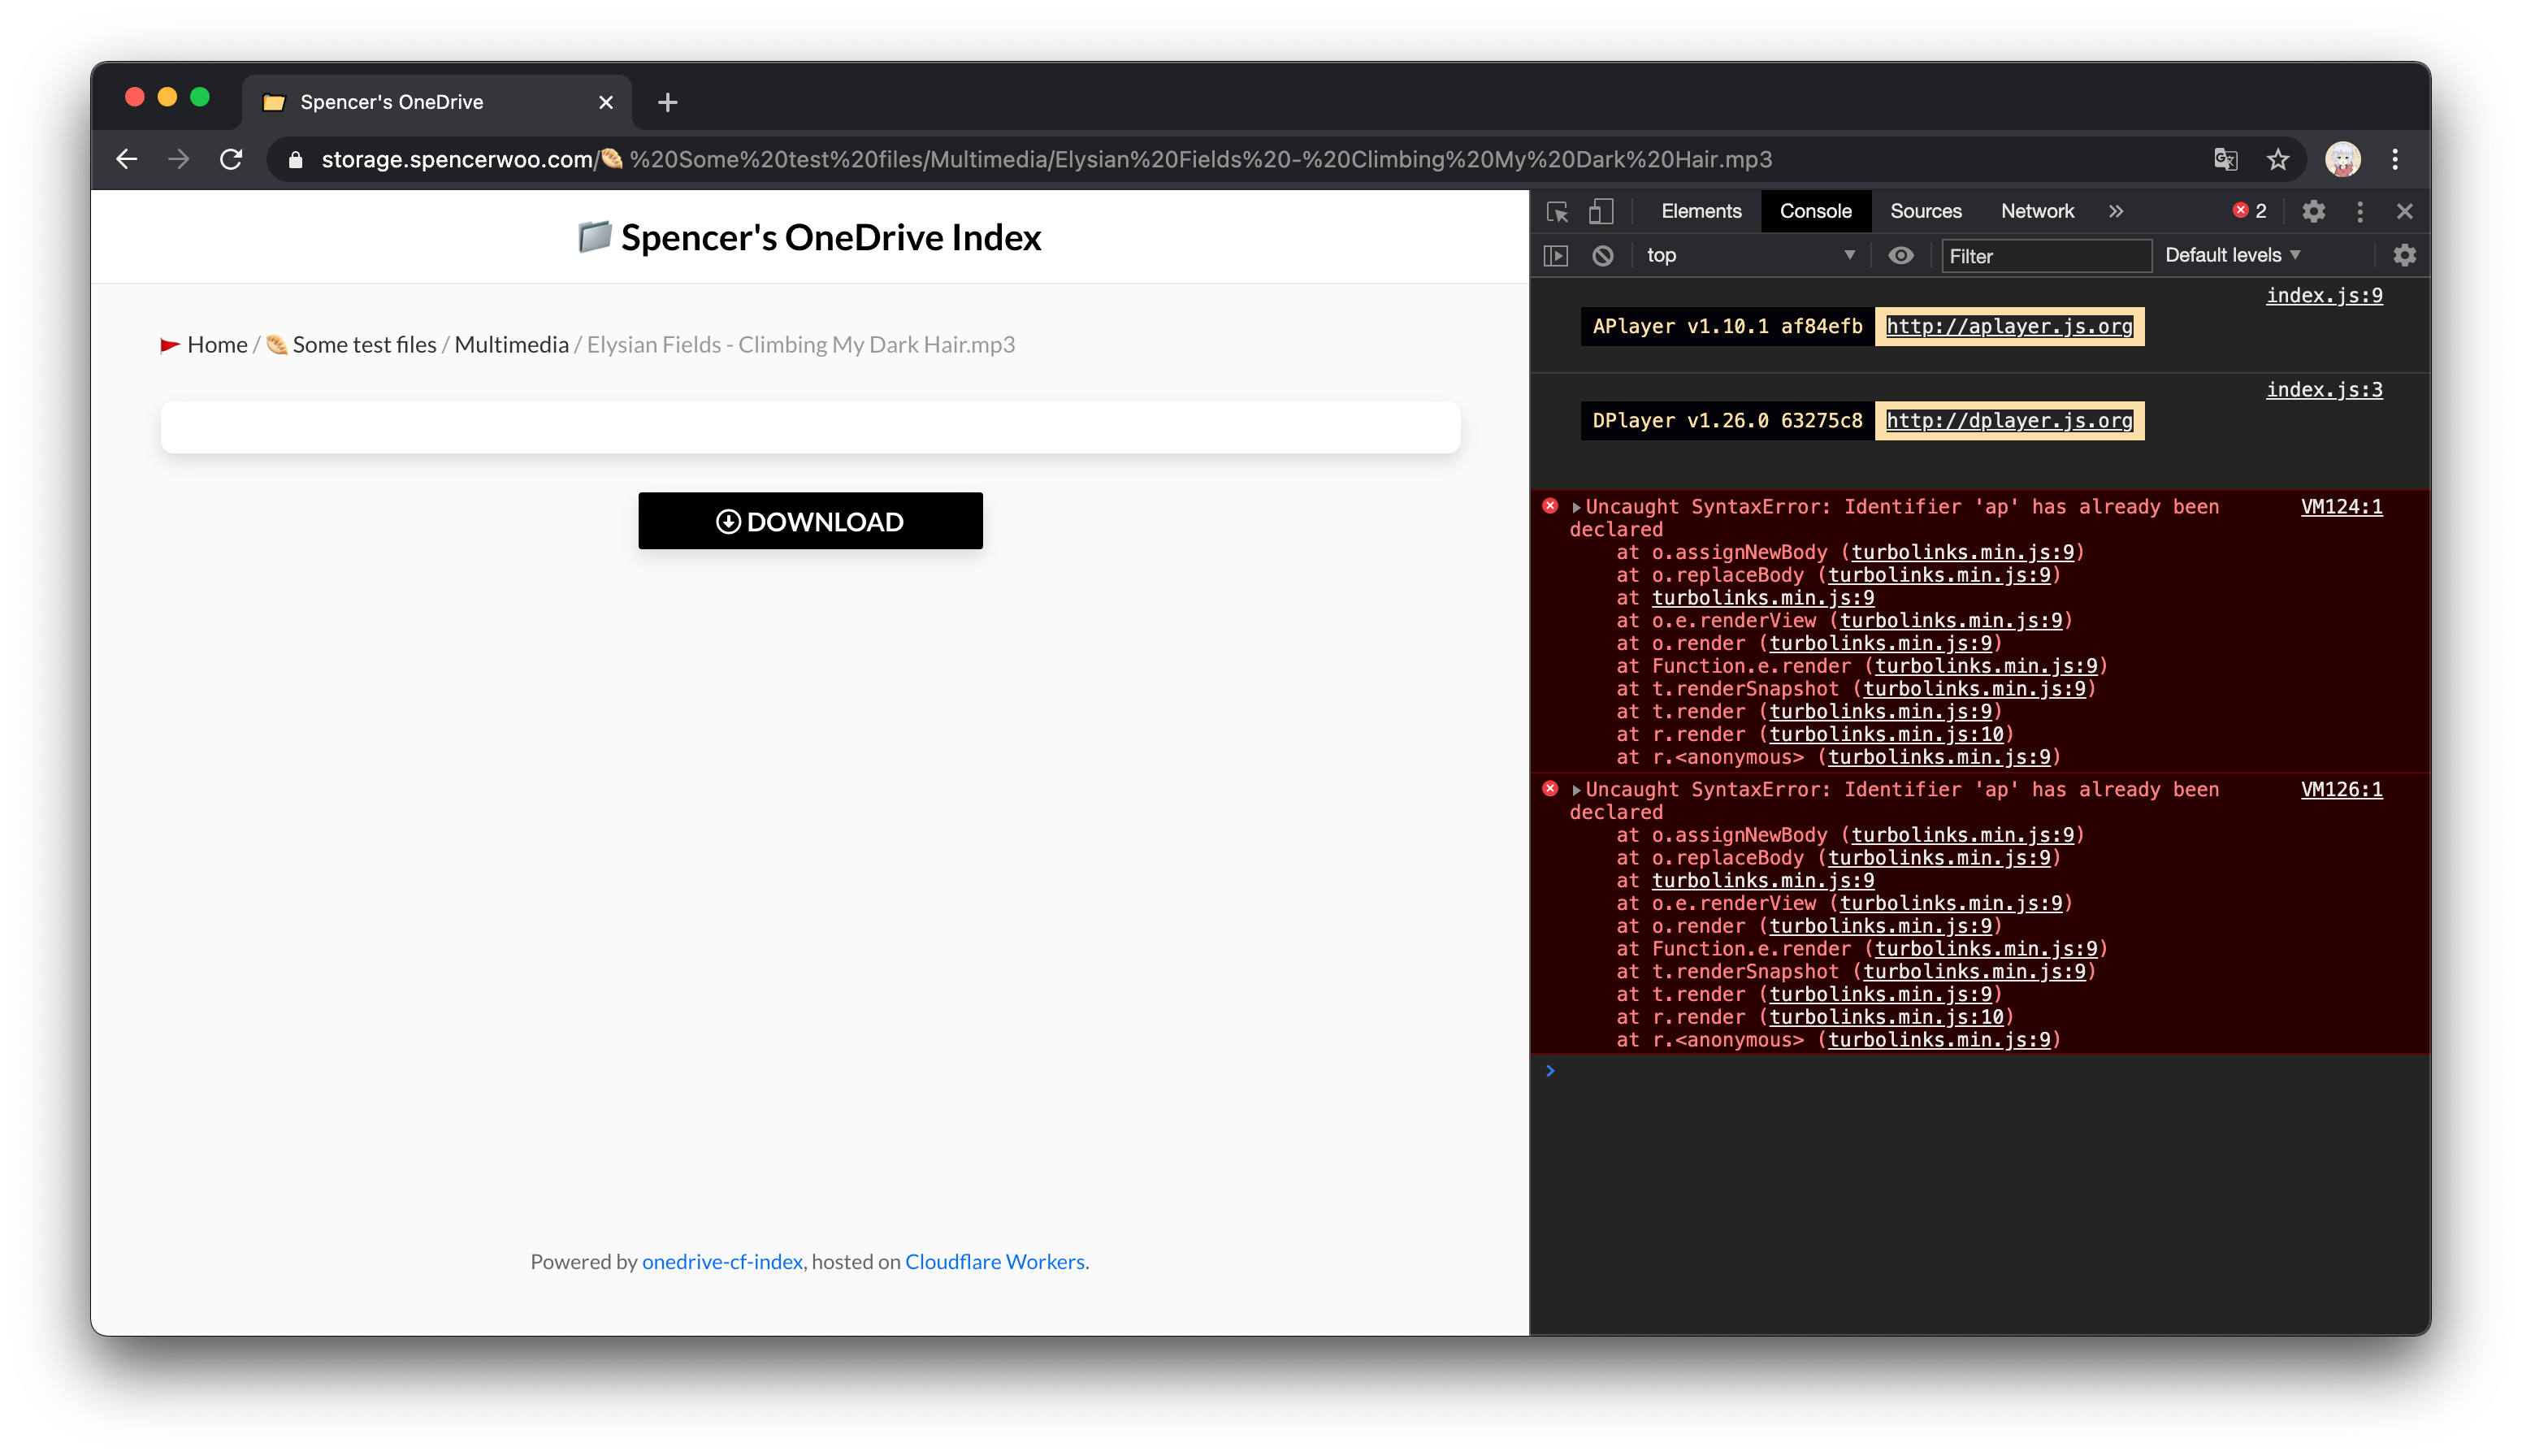Click the clear console icon

(x=1603, y=255)
